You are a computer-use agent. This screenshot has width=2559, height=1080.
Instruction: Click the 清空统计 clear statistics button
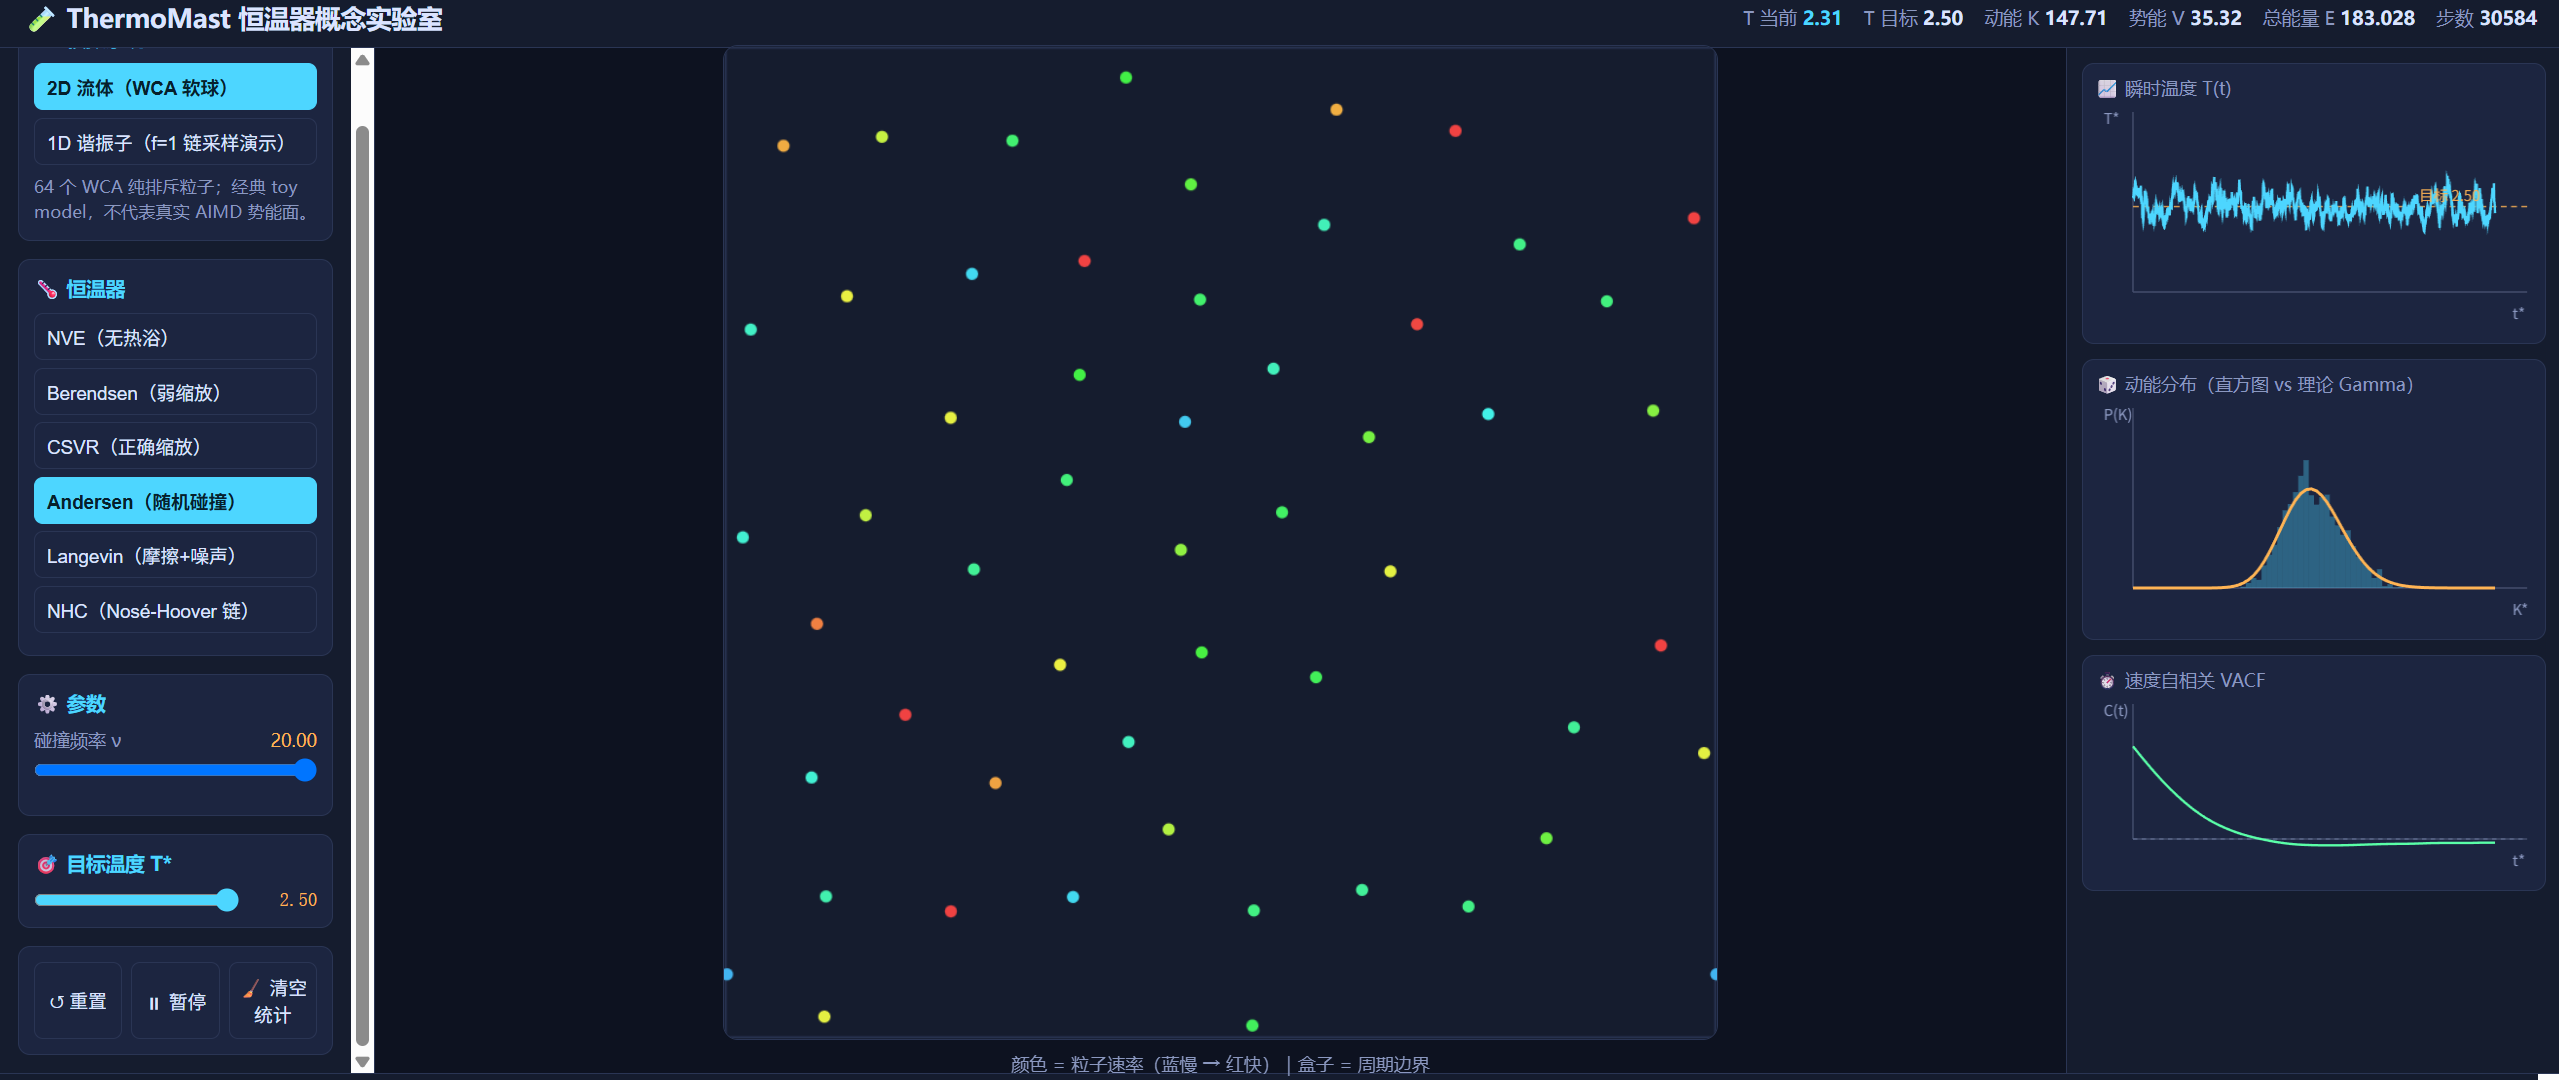coord(273,1001)
